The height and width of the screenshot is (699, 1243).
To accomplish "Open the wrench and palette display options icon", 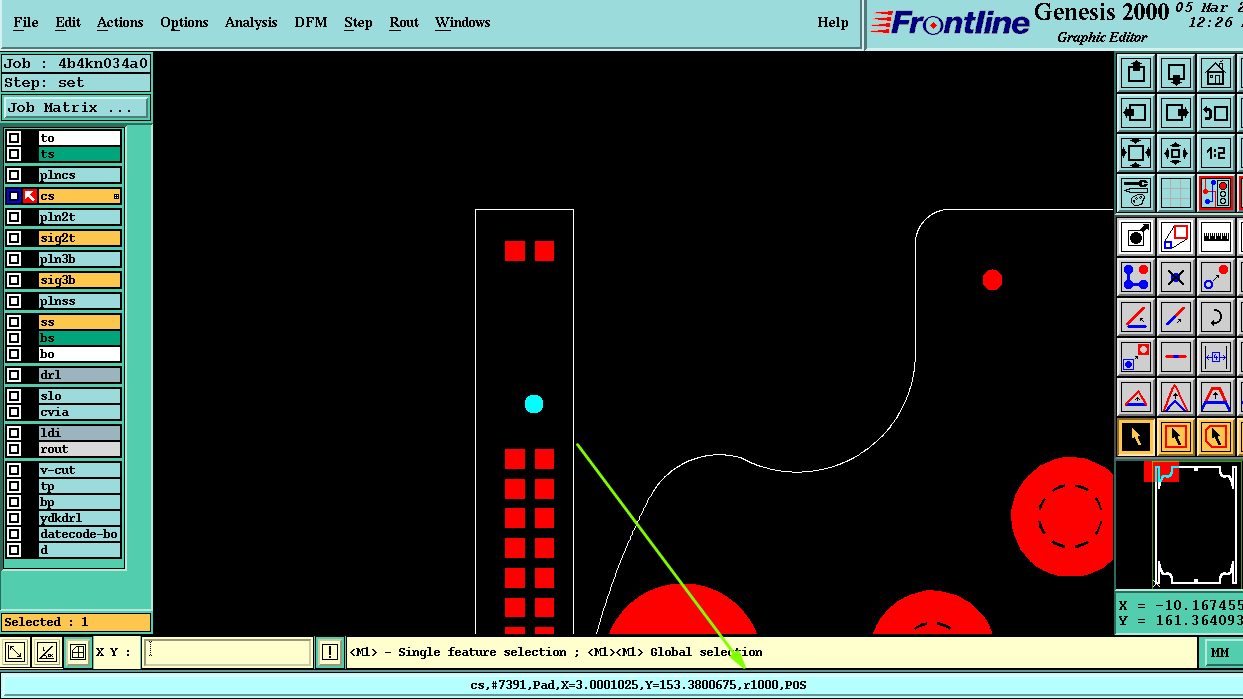I will click(x=1136, y=193).
